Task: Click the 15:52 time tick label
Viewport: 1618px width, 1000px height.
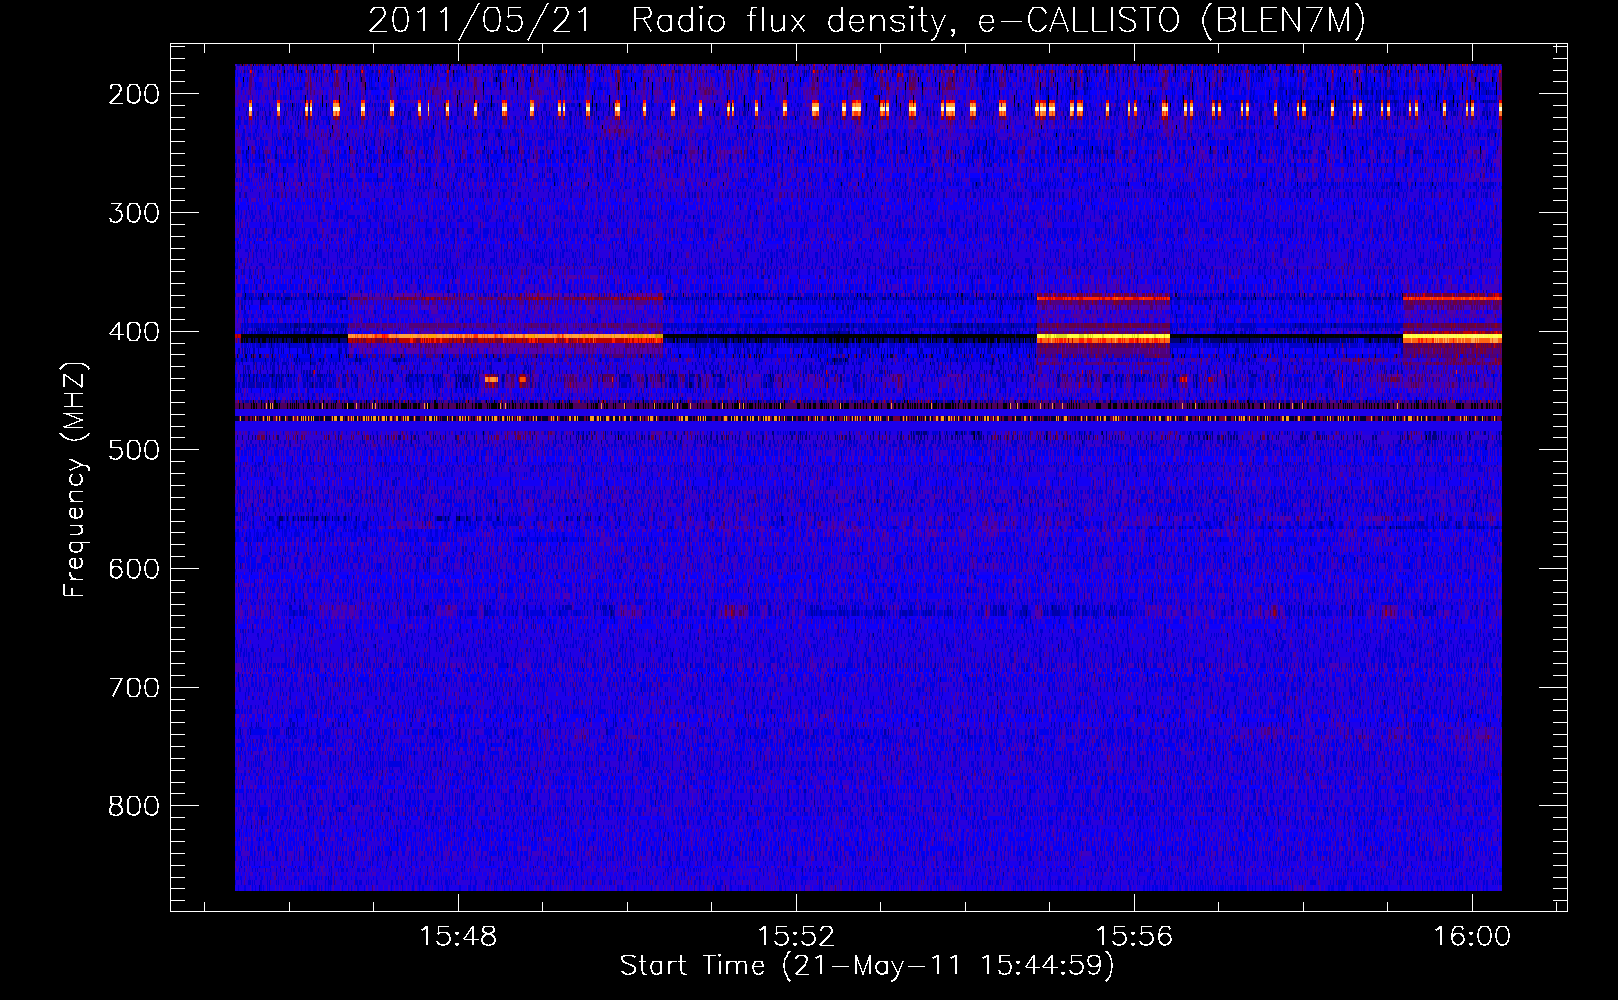Action: pos(796,937)
